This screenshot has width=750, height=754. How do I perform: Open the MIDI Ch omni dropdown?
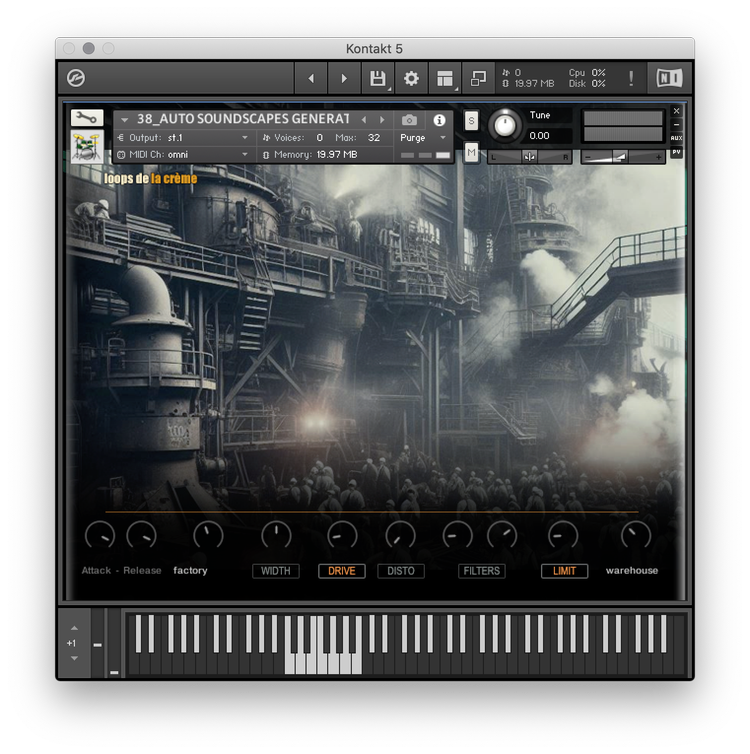click(183, 155)
